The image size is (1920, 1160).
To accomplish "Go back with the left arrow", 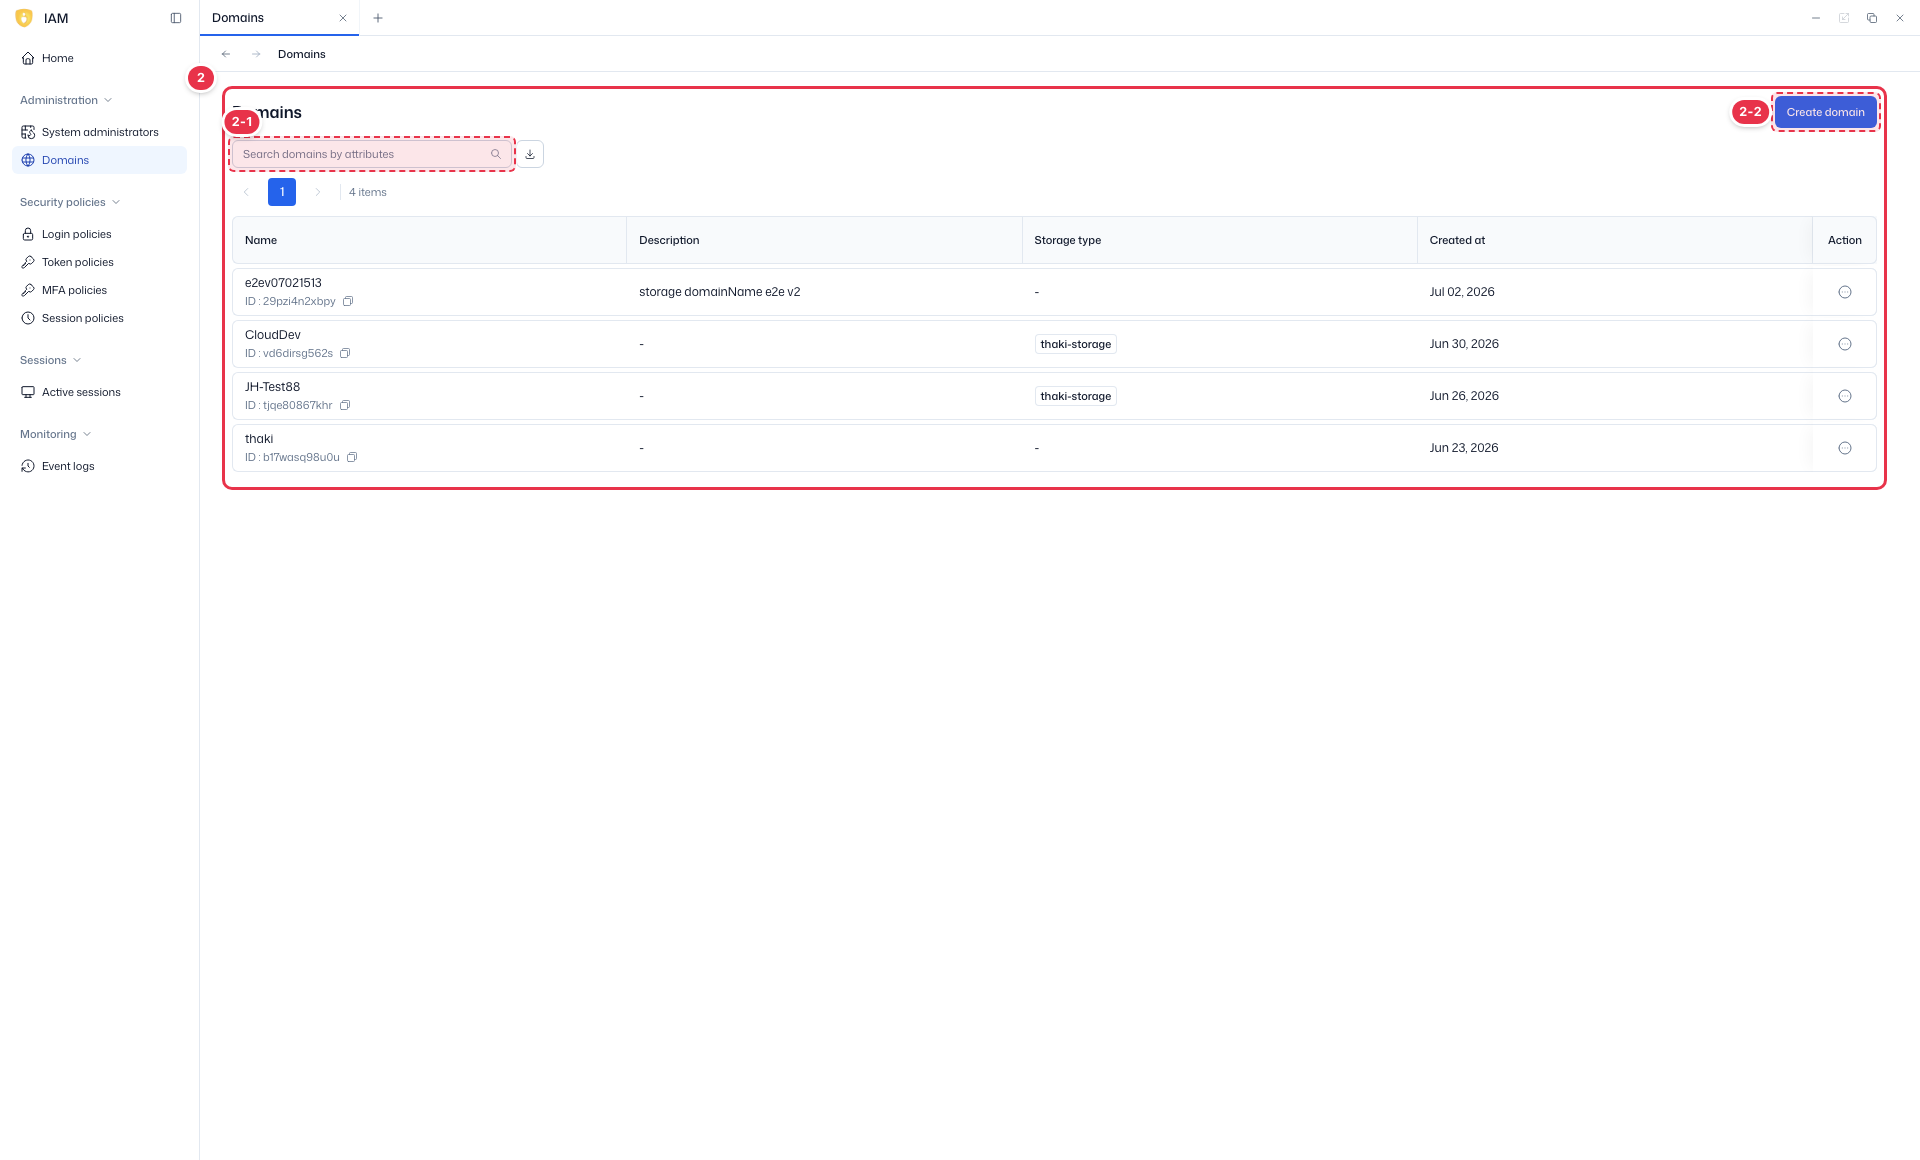I will coord(226,54).
